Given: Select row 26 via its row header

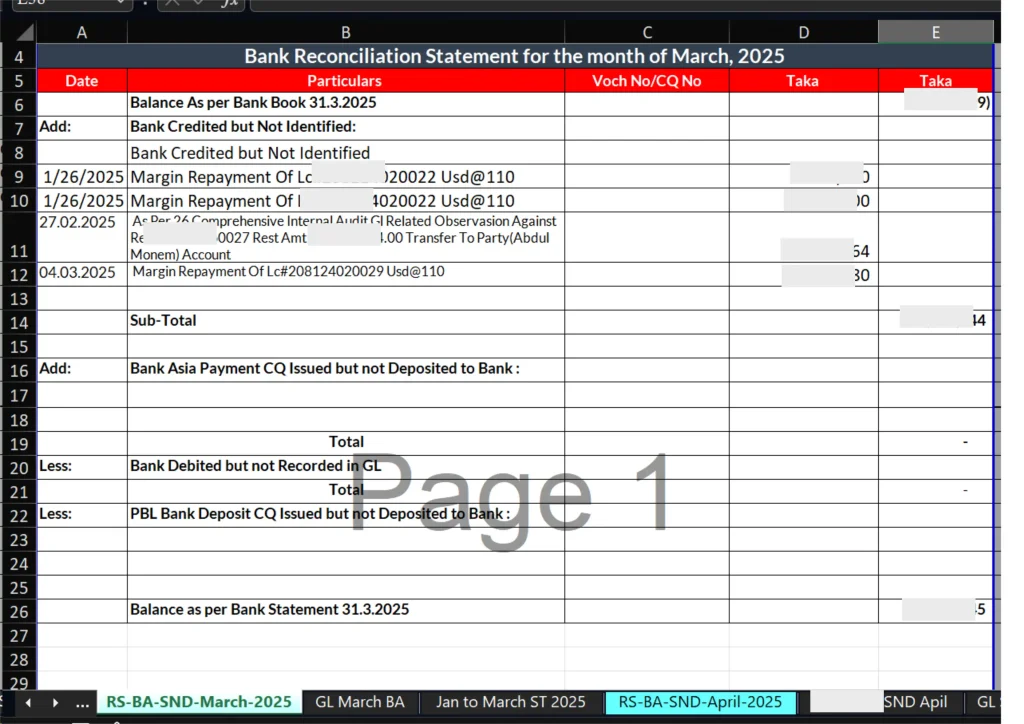Looking at the screenshot, I should point(18,611).
